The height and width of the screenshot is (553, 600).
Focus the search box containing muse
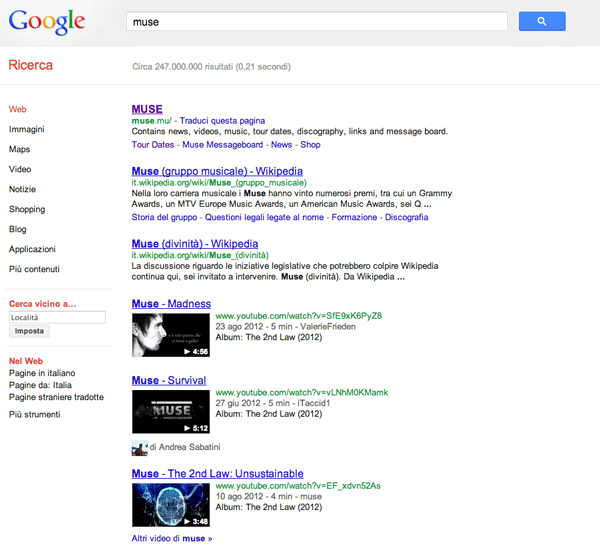[x=317, y=22]
